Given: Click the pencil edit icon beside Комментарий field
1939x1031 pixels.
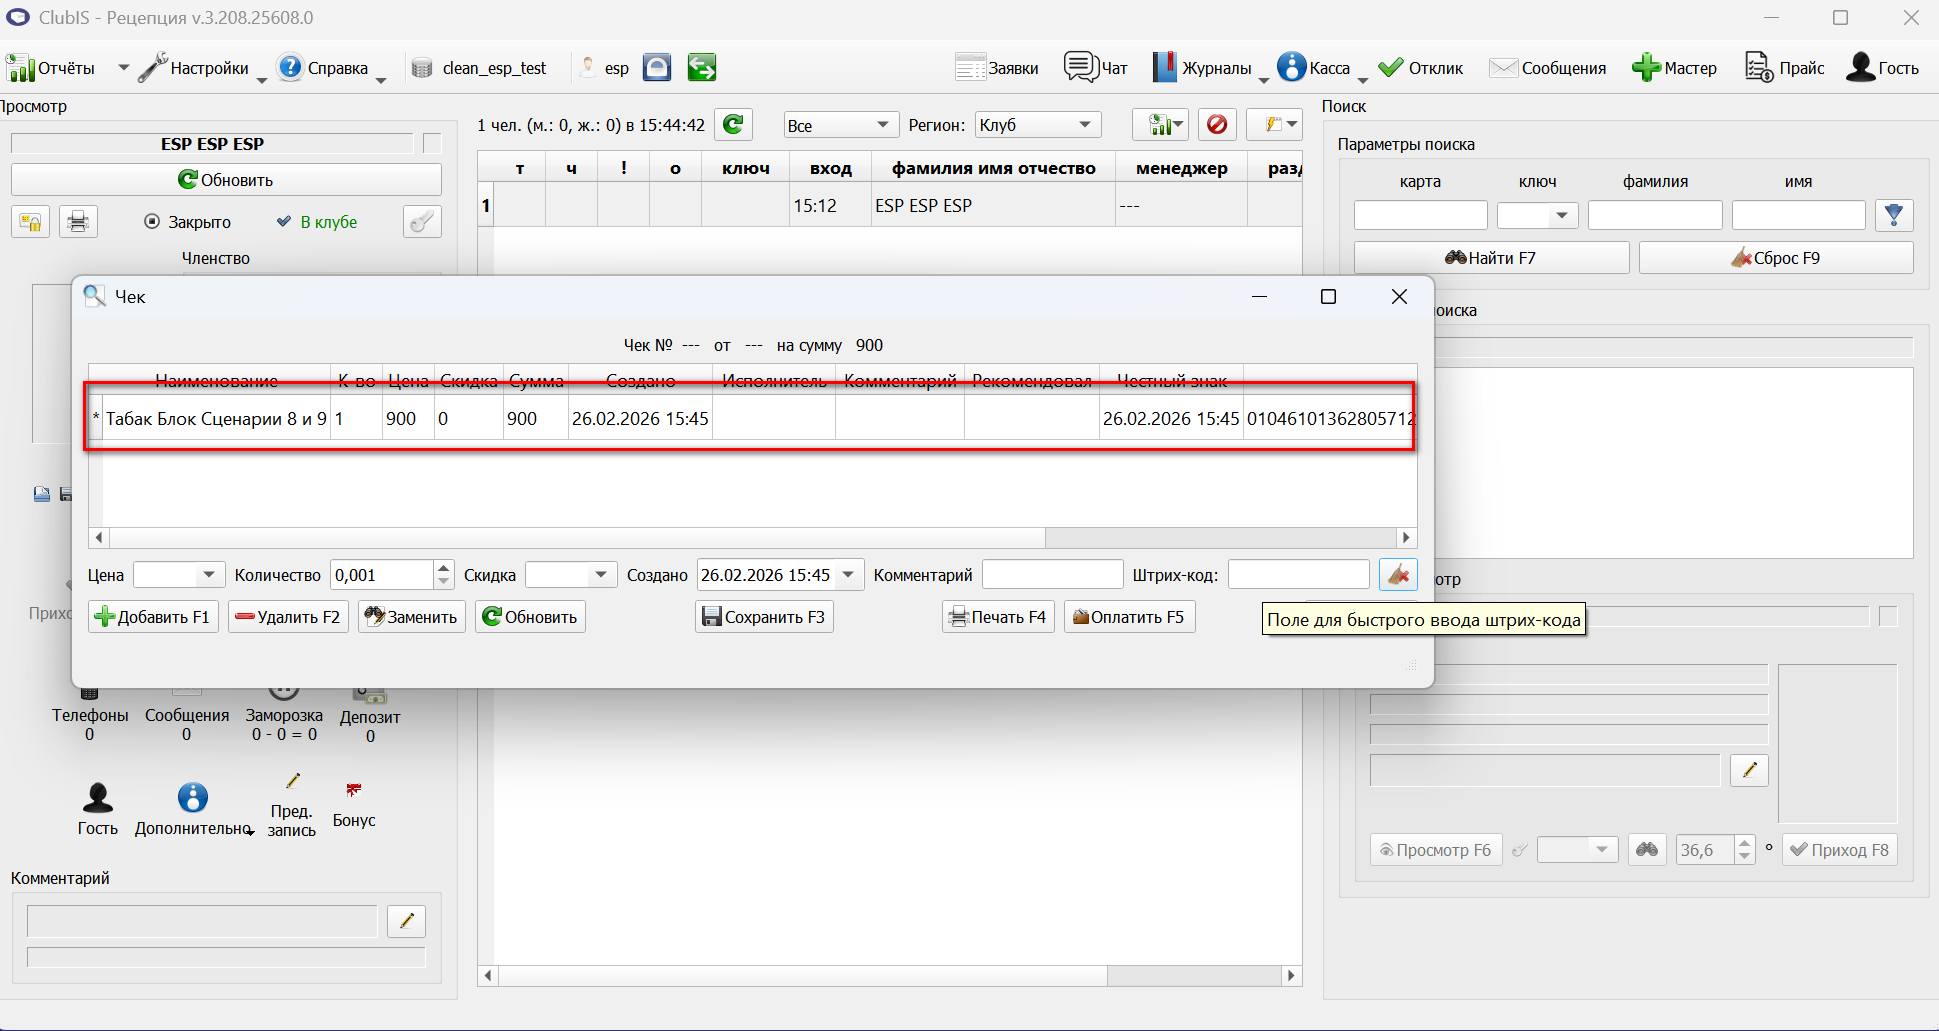Looking at the screenshot, I should [x=407, y=921].
